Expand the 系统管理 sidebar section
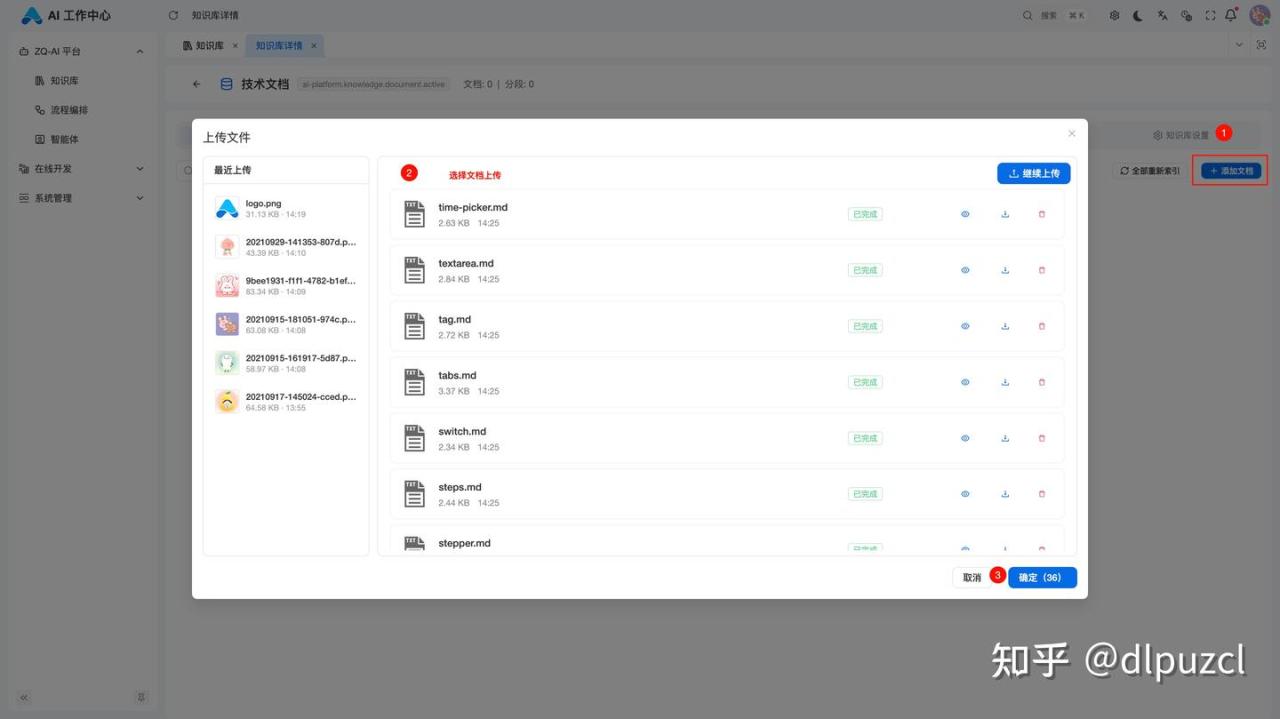The image size is (1280, 719). (139, 198)
